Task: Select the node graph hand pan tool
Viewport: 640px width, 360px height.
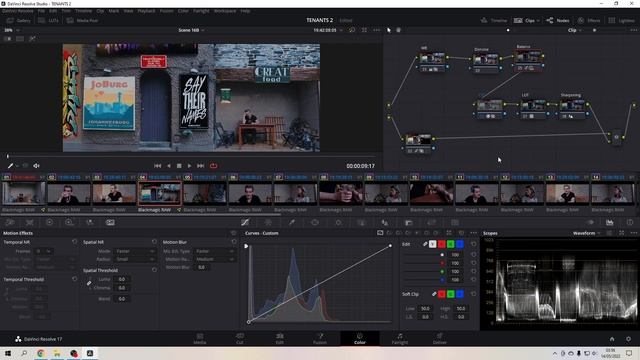Action: (399, 30)
